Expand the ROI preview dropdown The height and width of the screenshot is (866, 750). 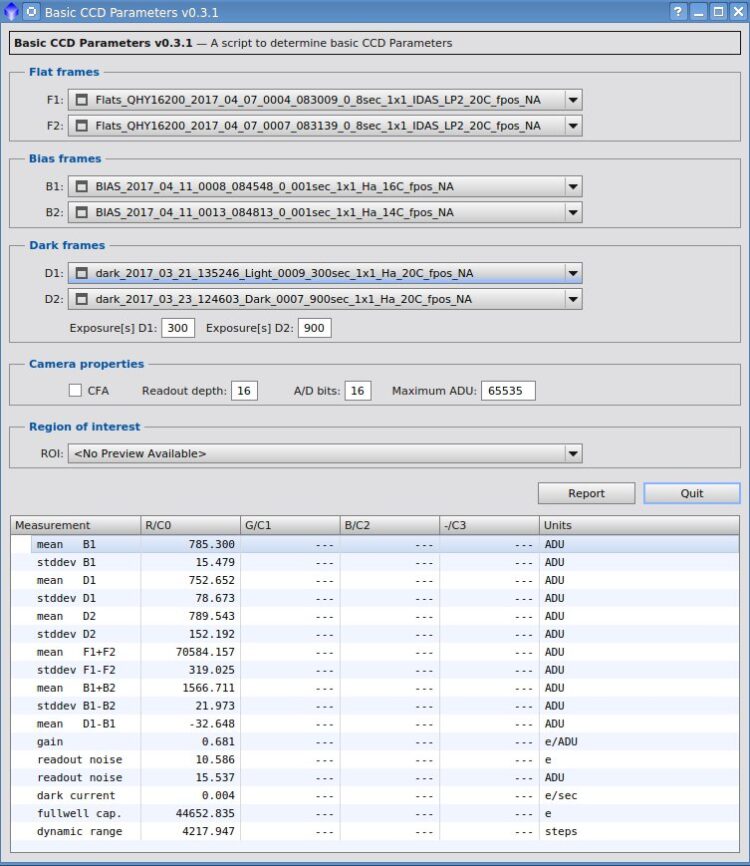(573, 454)
